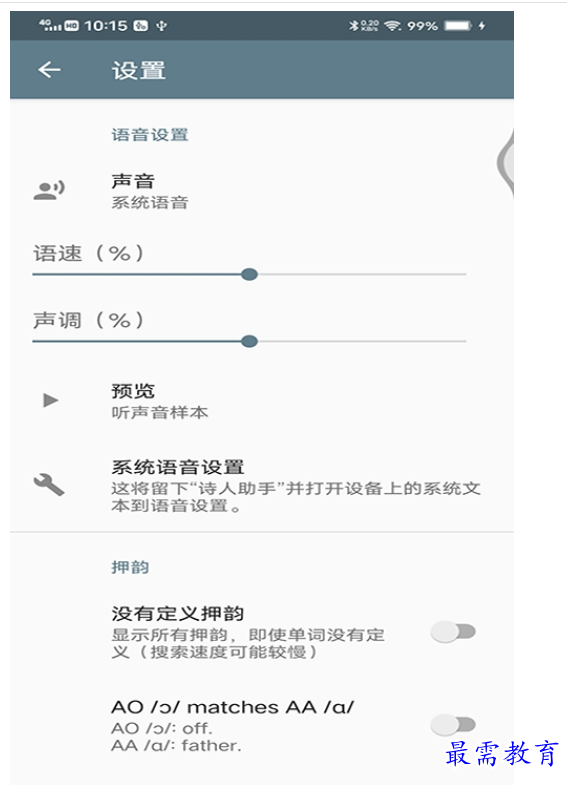
Task: Tap the 4G signal strength icon
Action: (50, 26)
